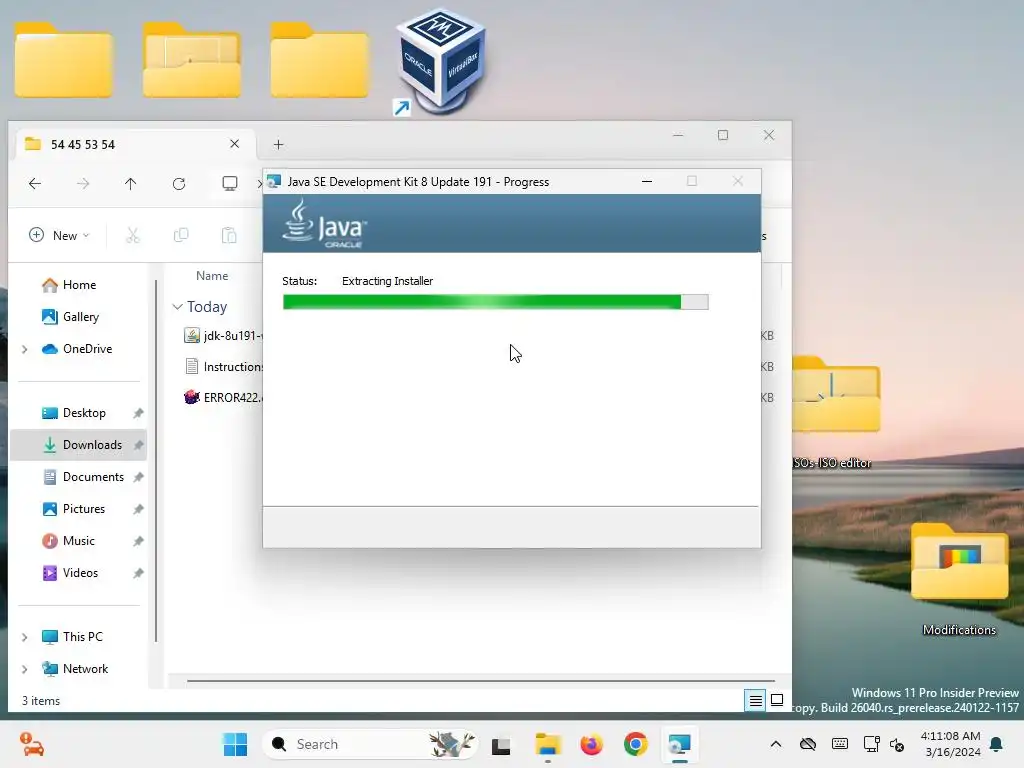This screenshot has height=768, width=1024.
Task: Click the Paste clipboard icon
Action: pyautogui.click(x=229, y=235)
